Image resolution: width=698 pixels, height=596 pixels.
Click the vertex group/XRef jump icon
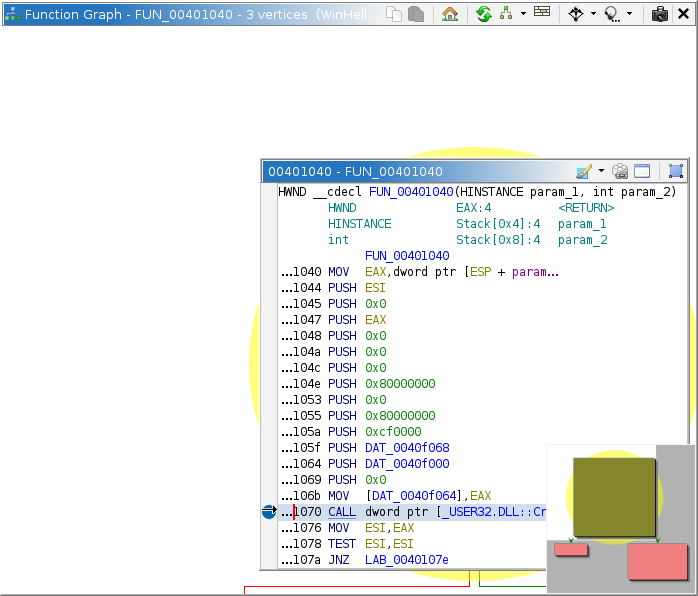[x=620, y=172]
